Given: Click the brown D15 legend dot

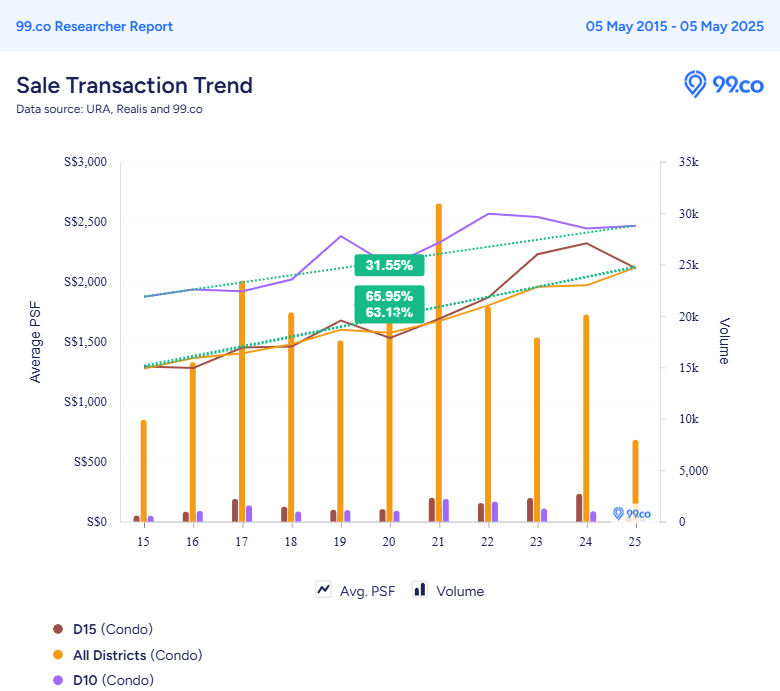Looking at the screenshot, I should (58, 629).
